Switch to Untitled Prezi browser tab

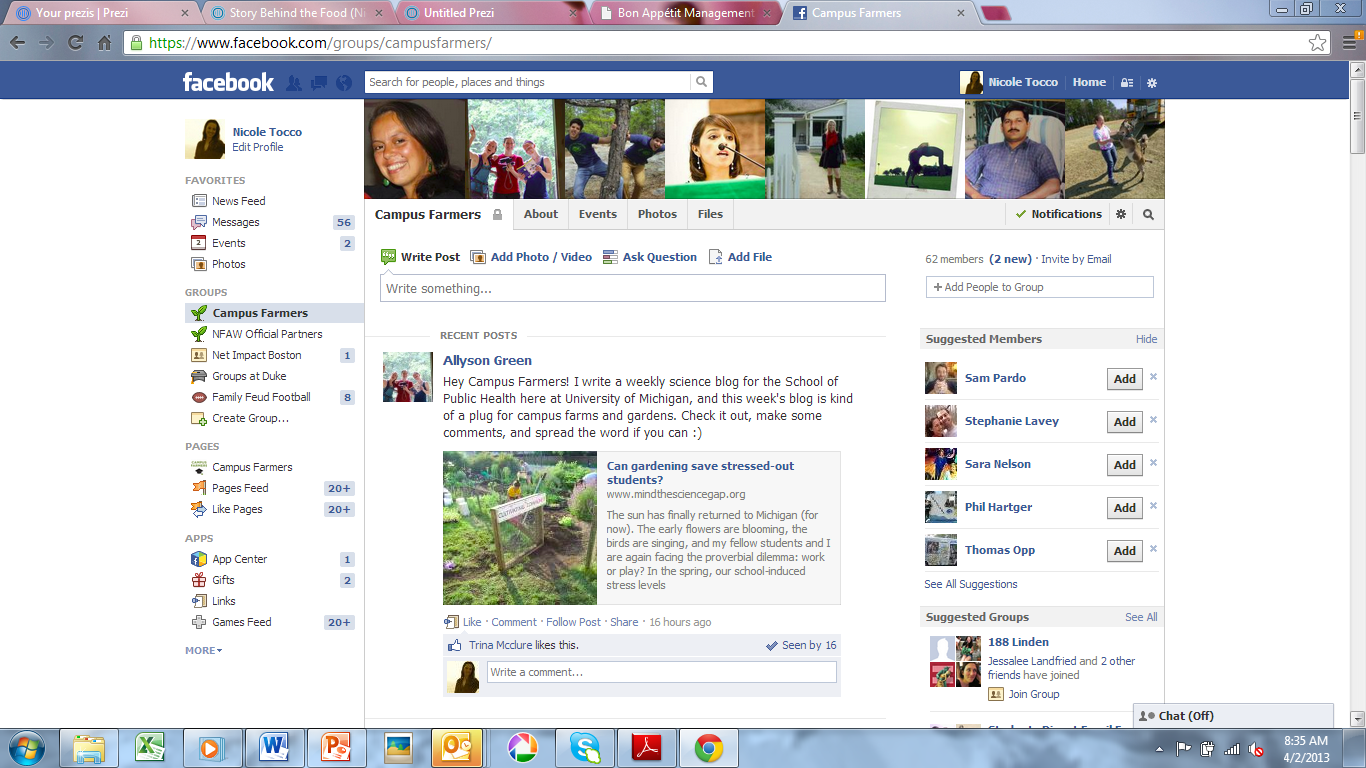click(488, 13)
